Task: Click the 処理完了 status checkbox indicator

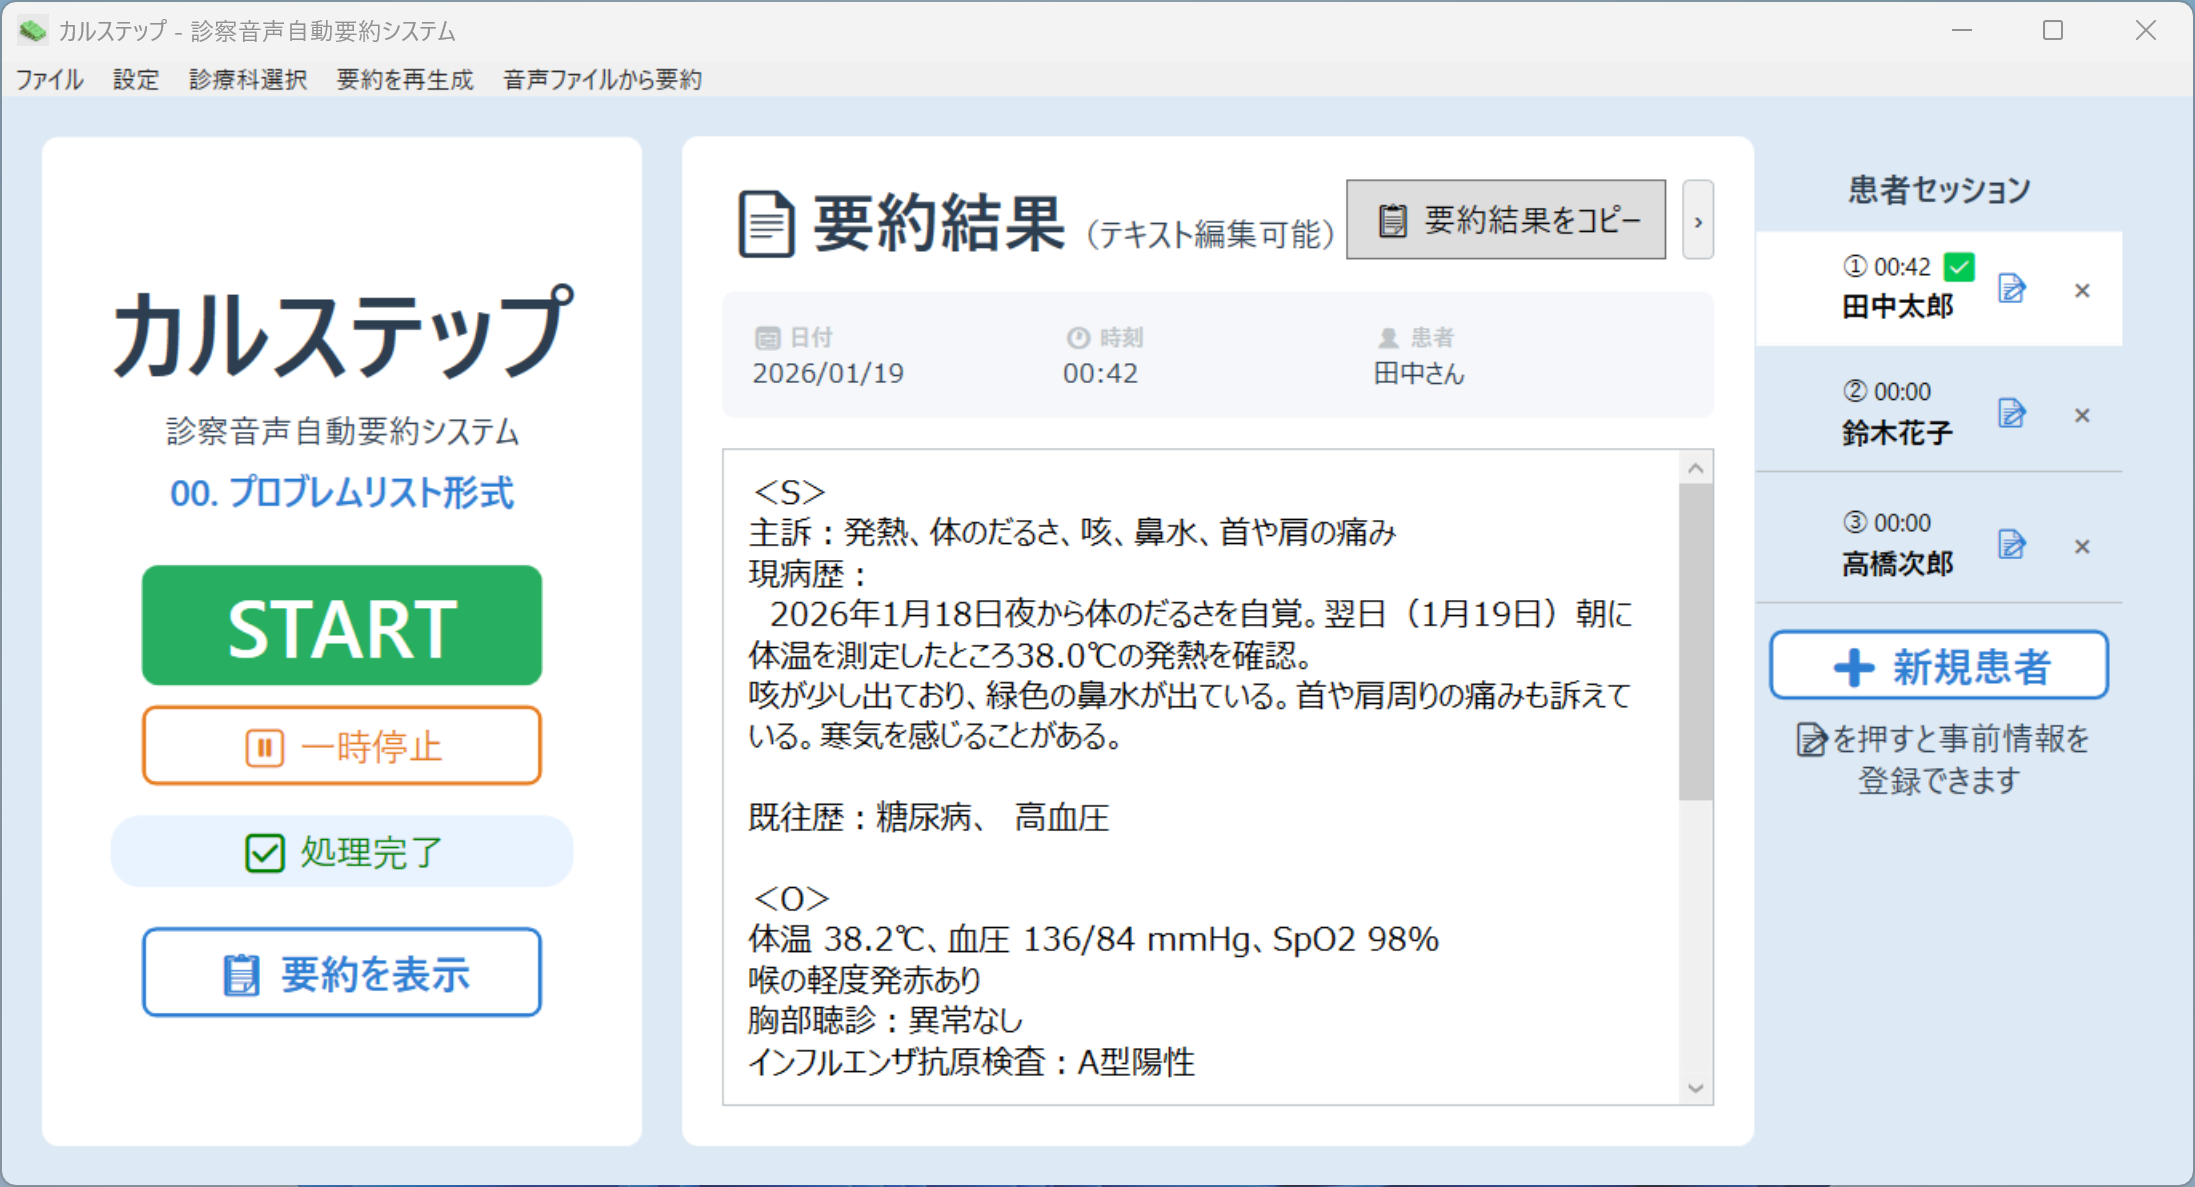Action: 265,853
